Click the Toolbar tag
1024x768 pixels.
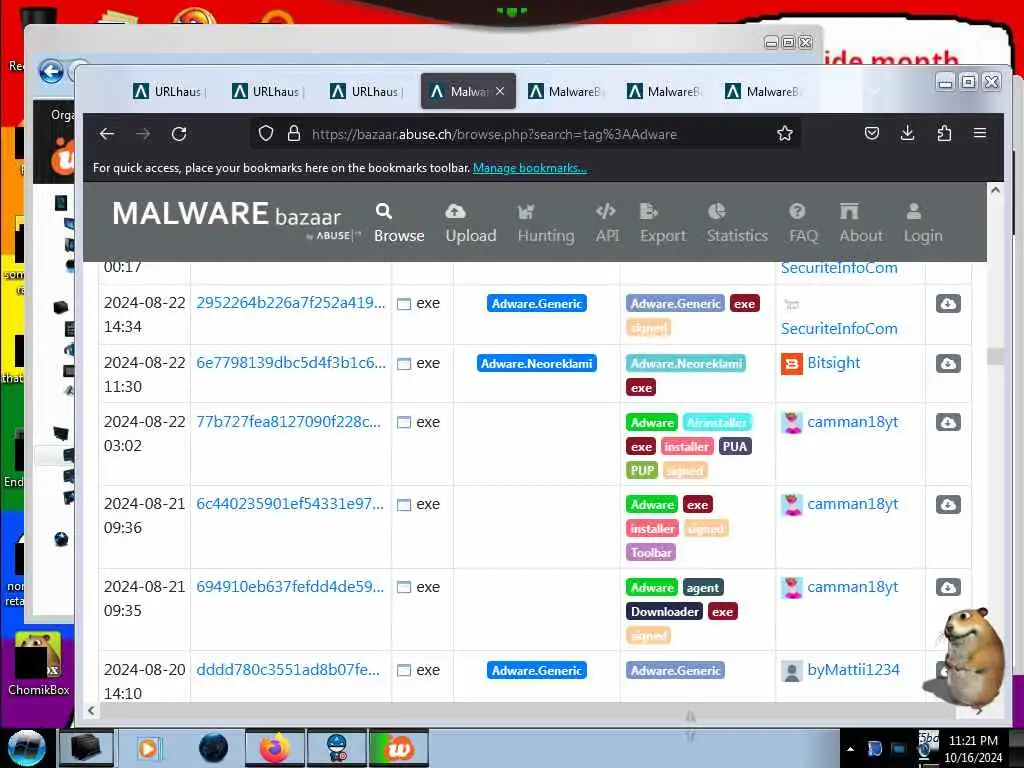[651, 553]
